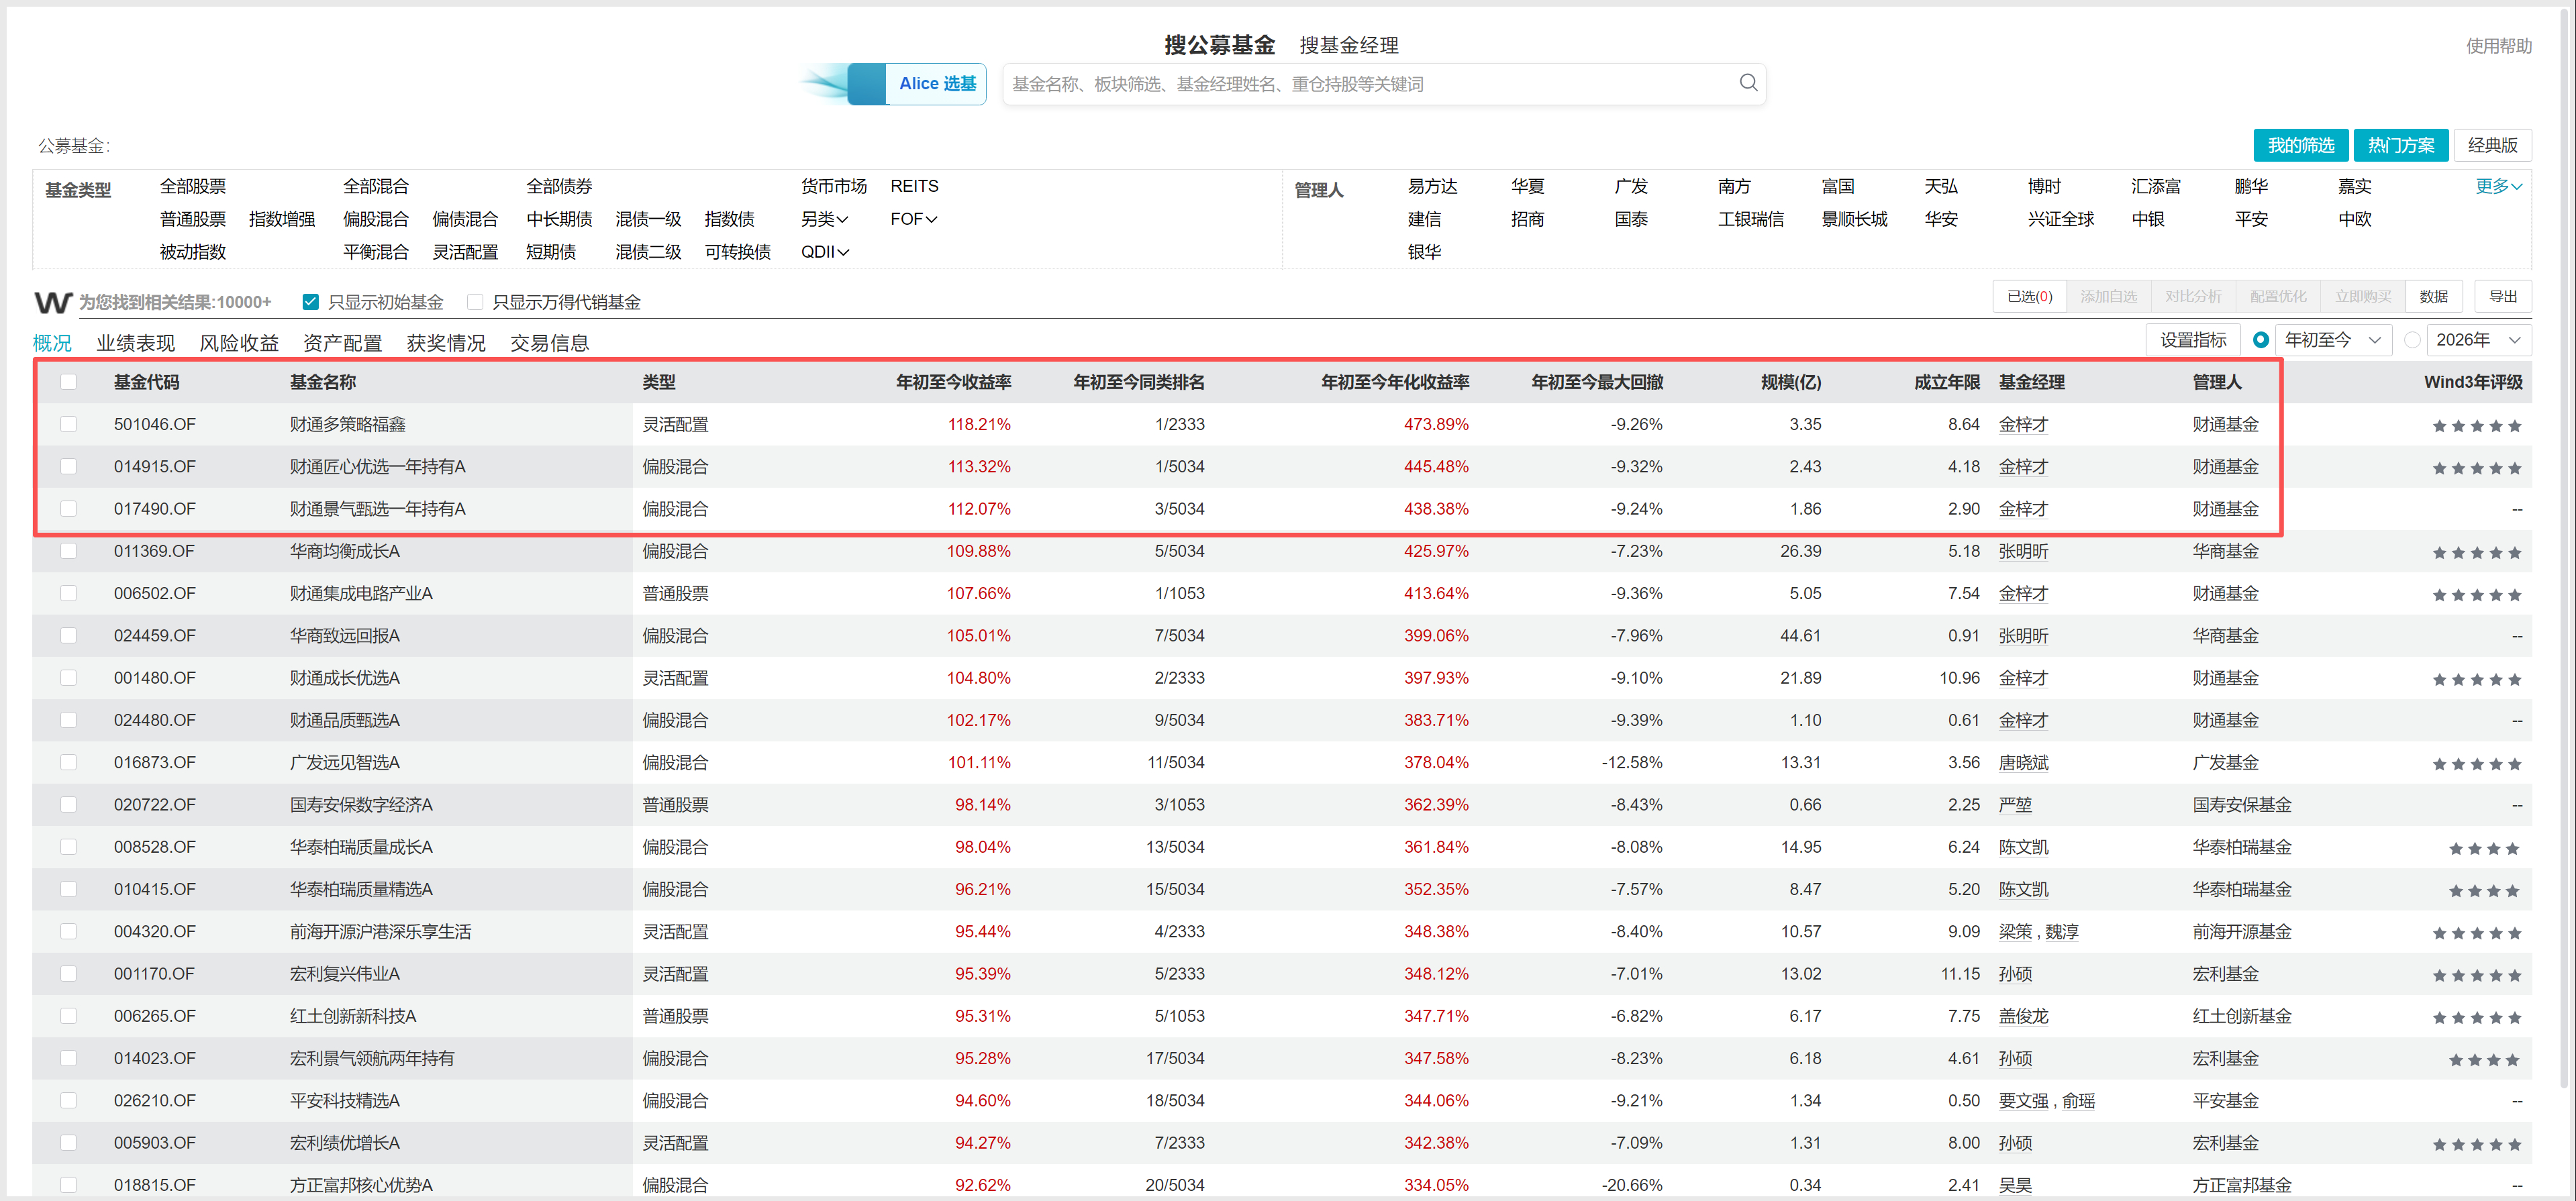Expand 更多 fund managers list
2576x1201 pixels.
pos(2498,186)
